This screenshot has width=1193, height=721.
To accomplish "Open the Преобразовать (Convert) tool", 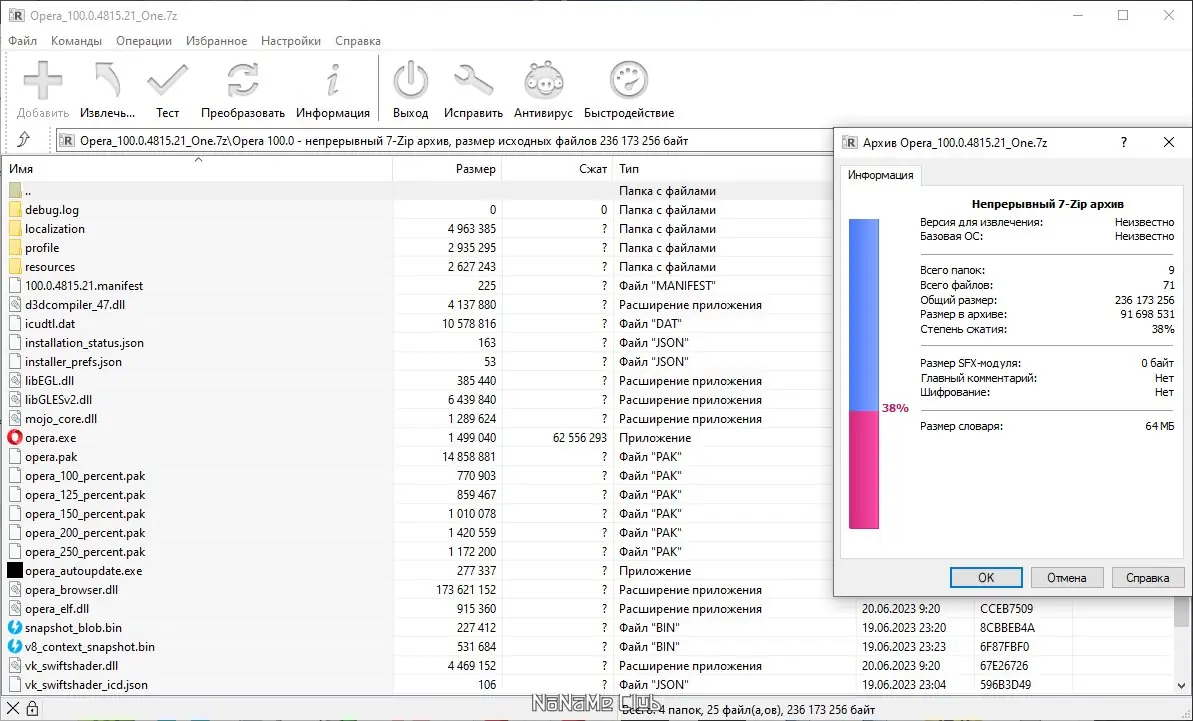I will [x=240, y=80].
